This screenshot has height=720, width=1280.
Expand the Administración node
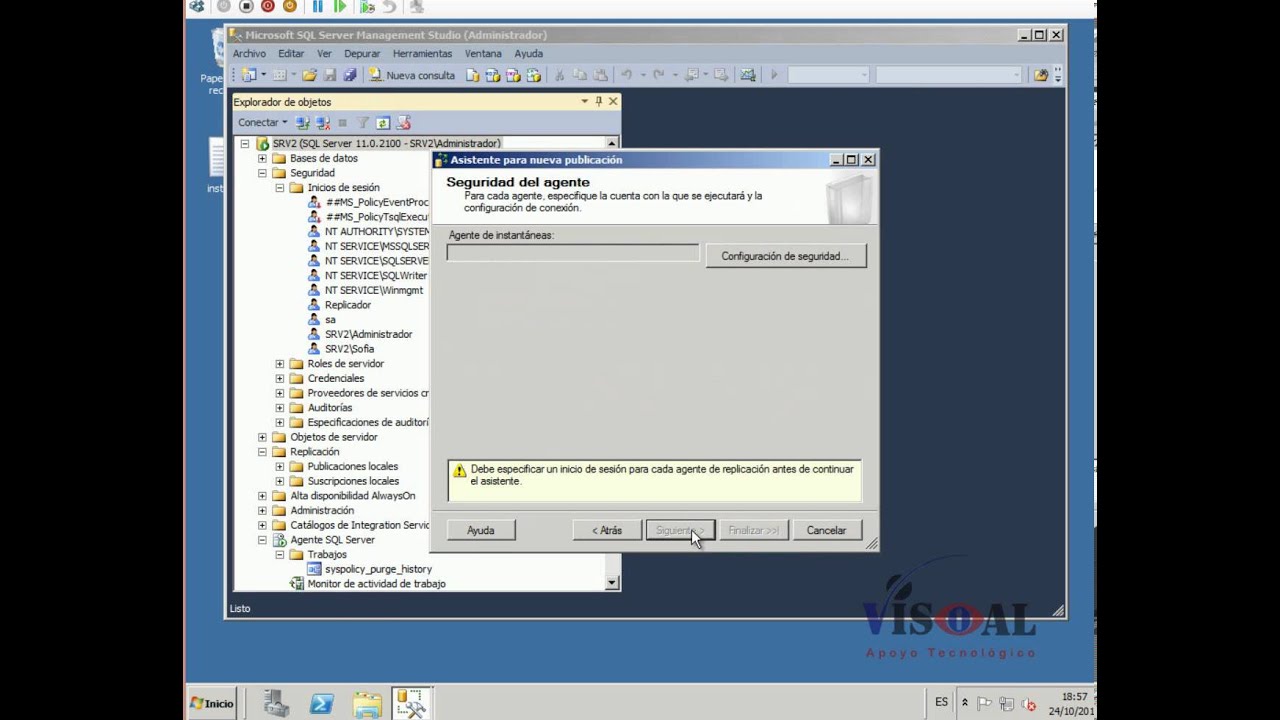[263, 510]
